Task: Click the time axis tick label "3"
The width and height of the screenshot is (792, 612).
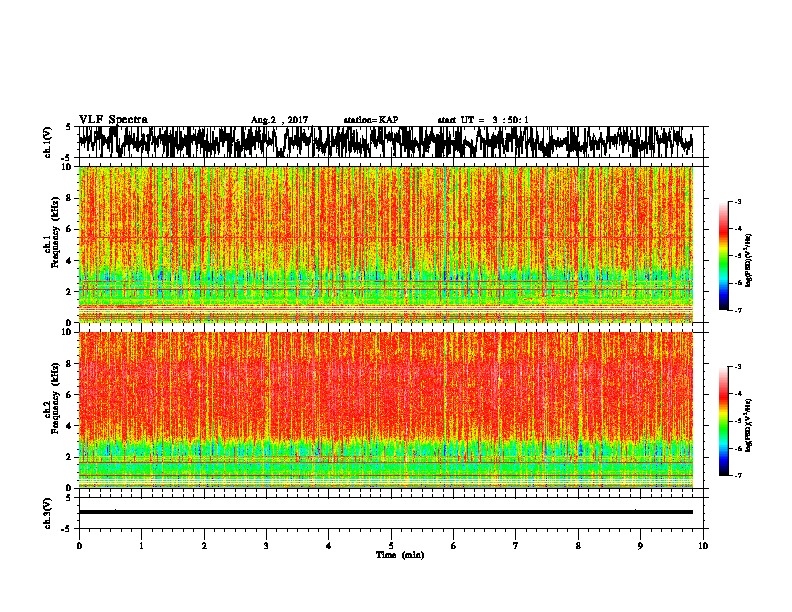Action: [x=266, y=546]
